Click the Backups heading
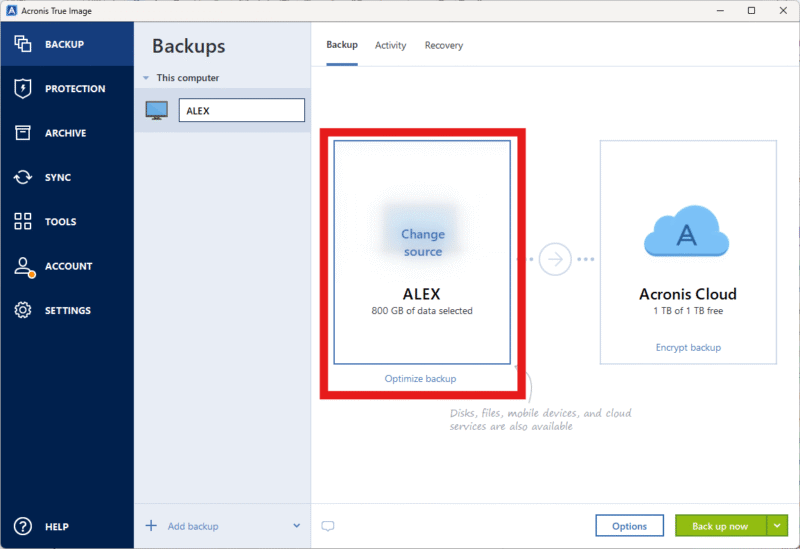This screenshot has width=800, height=549. pyautogui.click(x=189, y=46)
